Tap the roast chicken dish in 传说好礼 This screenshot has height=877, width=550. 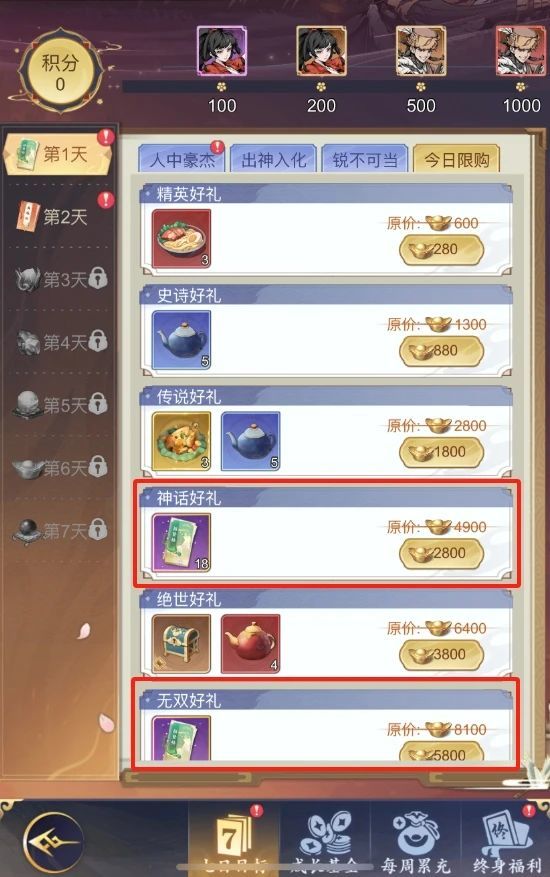point(181,441)
